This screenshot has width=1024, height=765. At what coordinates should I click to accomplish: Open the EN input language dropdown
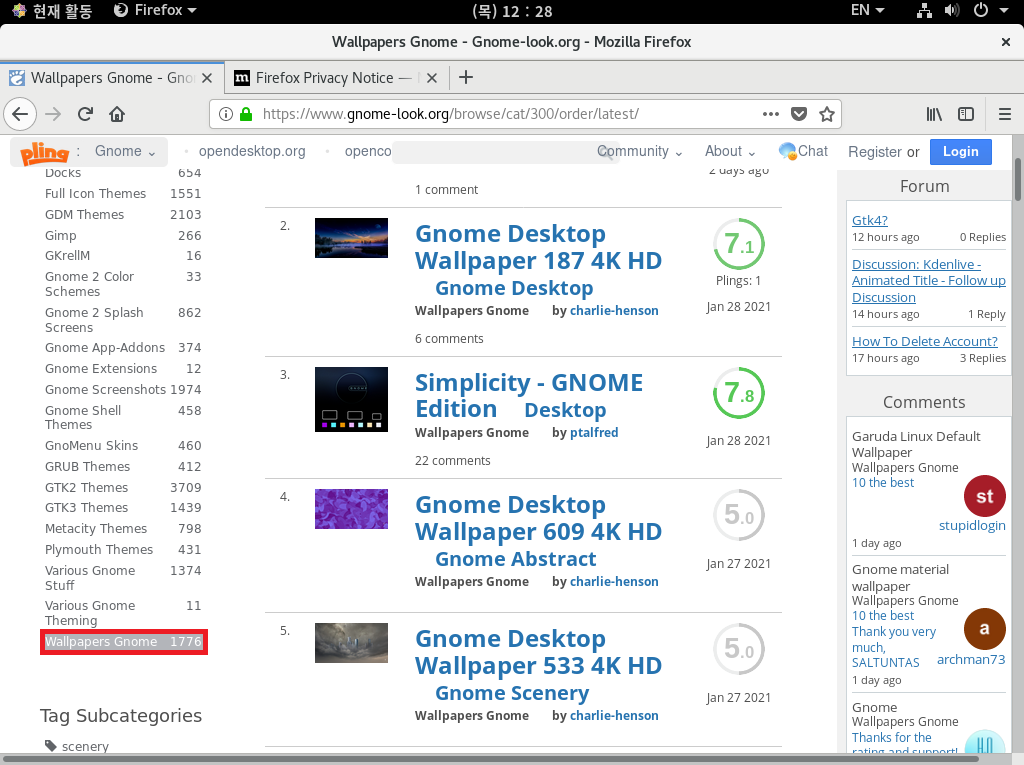pyautogui.click(x=867, y=10)
